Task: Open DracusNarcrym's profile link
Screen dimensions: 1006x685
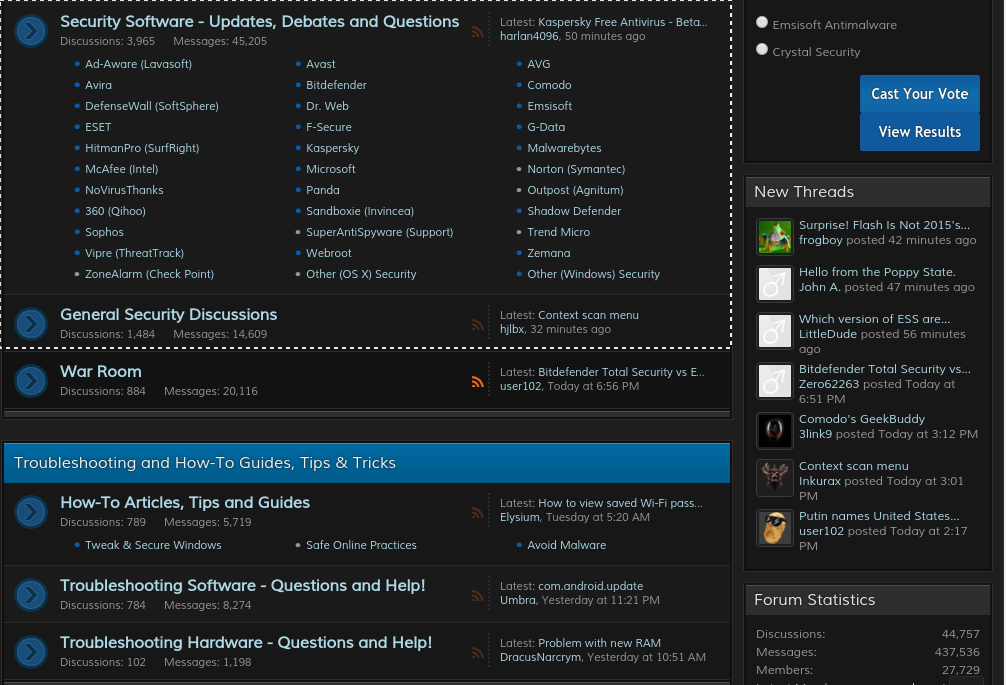Action: 541,657
